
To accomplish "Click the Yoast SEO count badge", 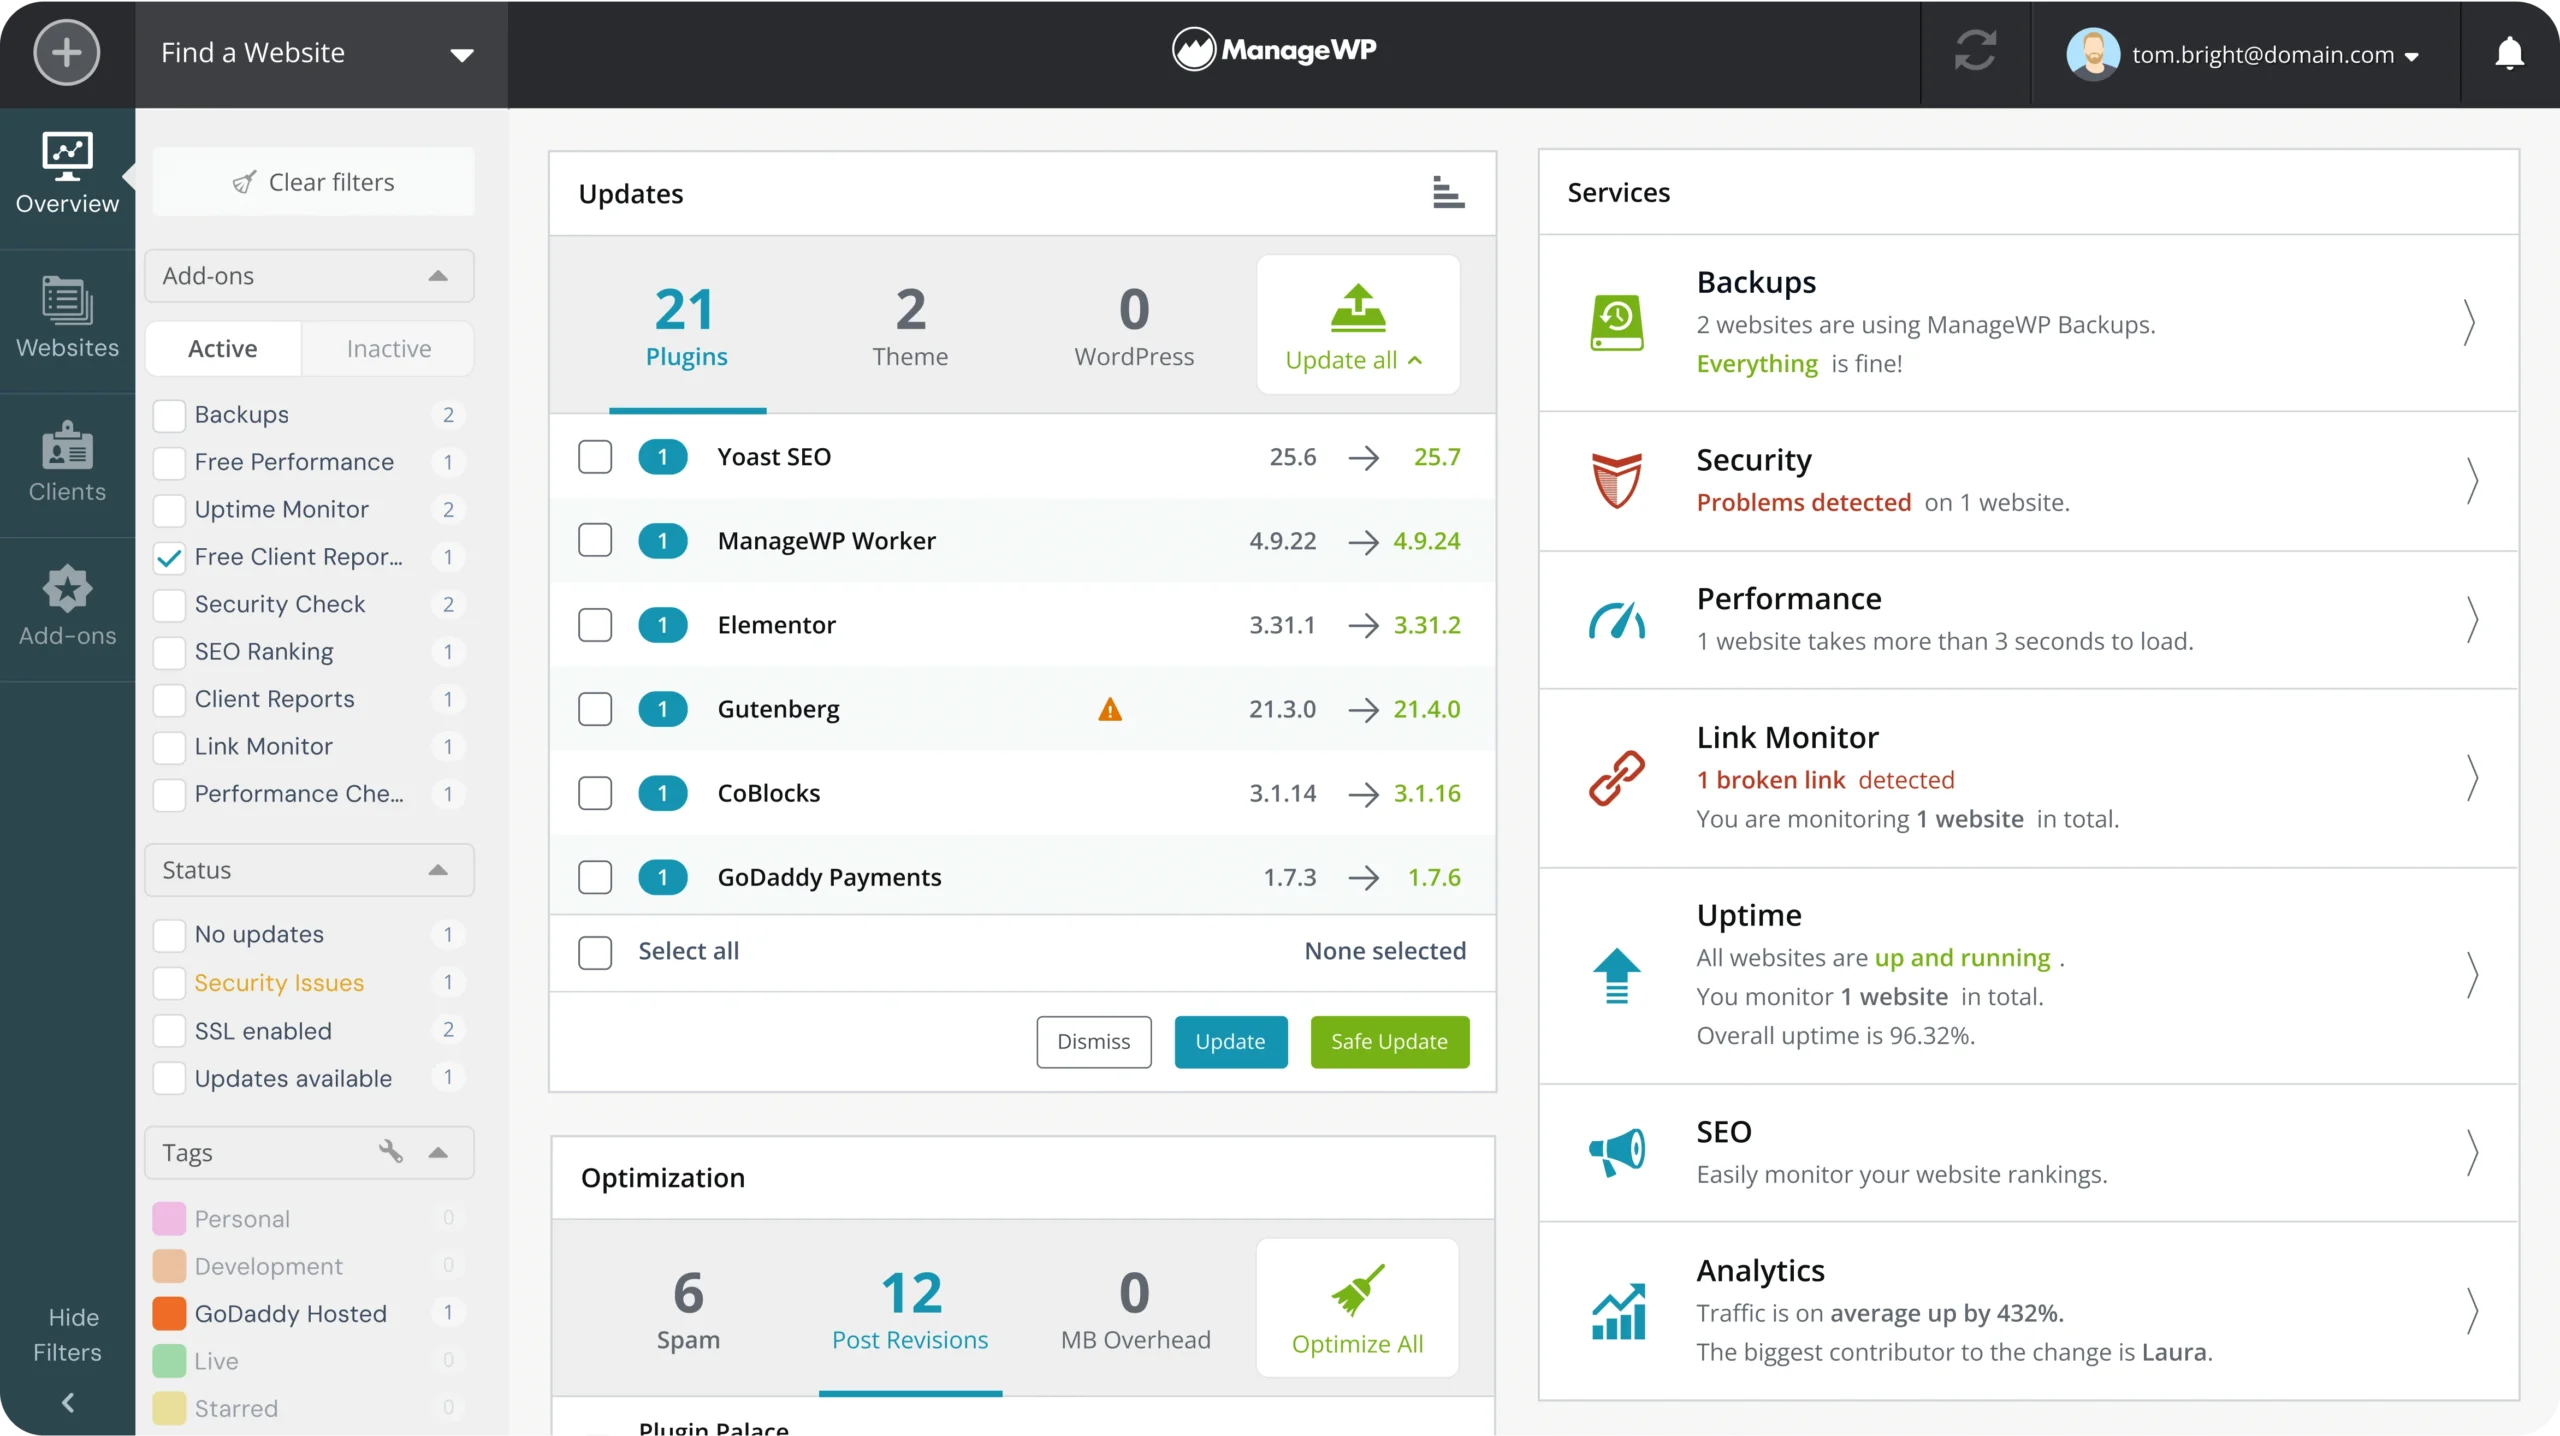I will pos(662,457).
